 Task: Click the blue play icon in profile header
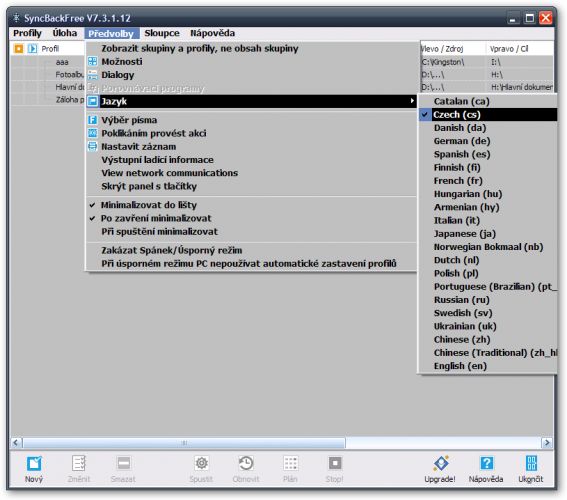33,48
